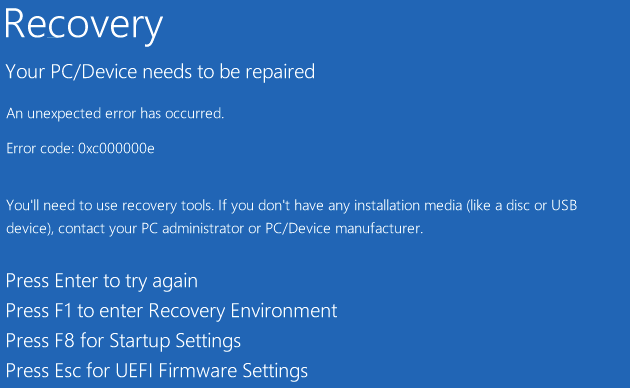Click the word Enter in first option

tap(76, 280)
